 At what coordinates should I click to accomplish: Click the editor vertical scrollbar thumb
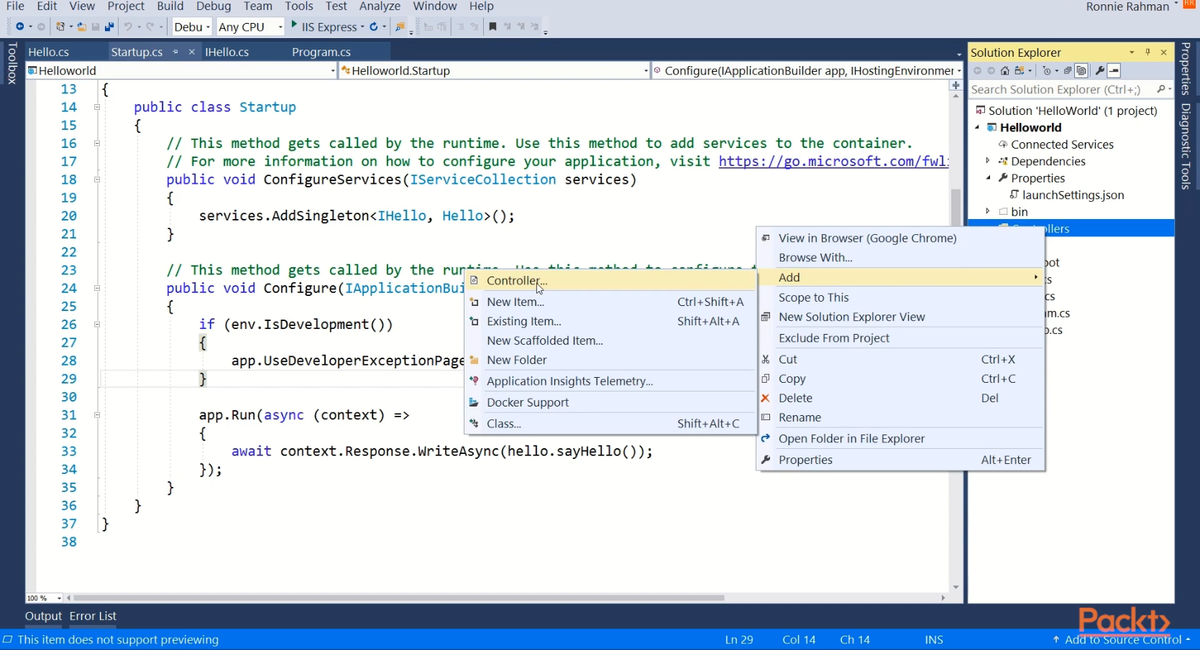[956, 210]
